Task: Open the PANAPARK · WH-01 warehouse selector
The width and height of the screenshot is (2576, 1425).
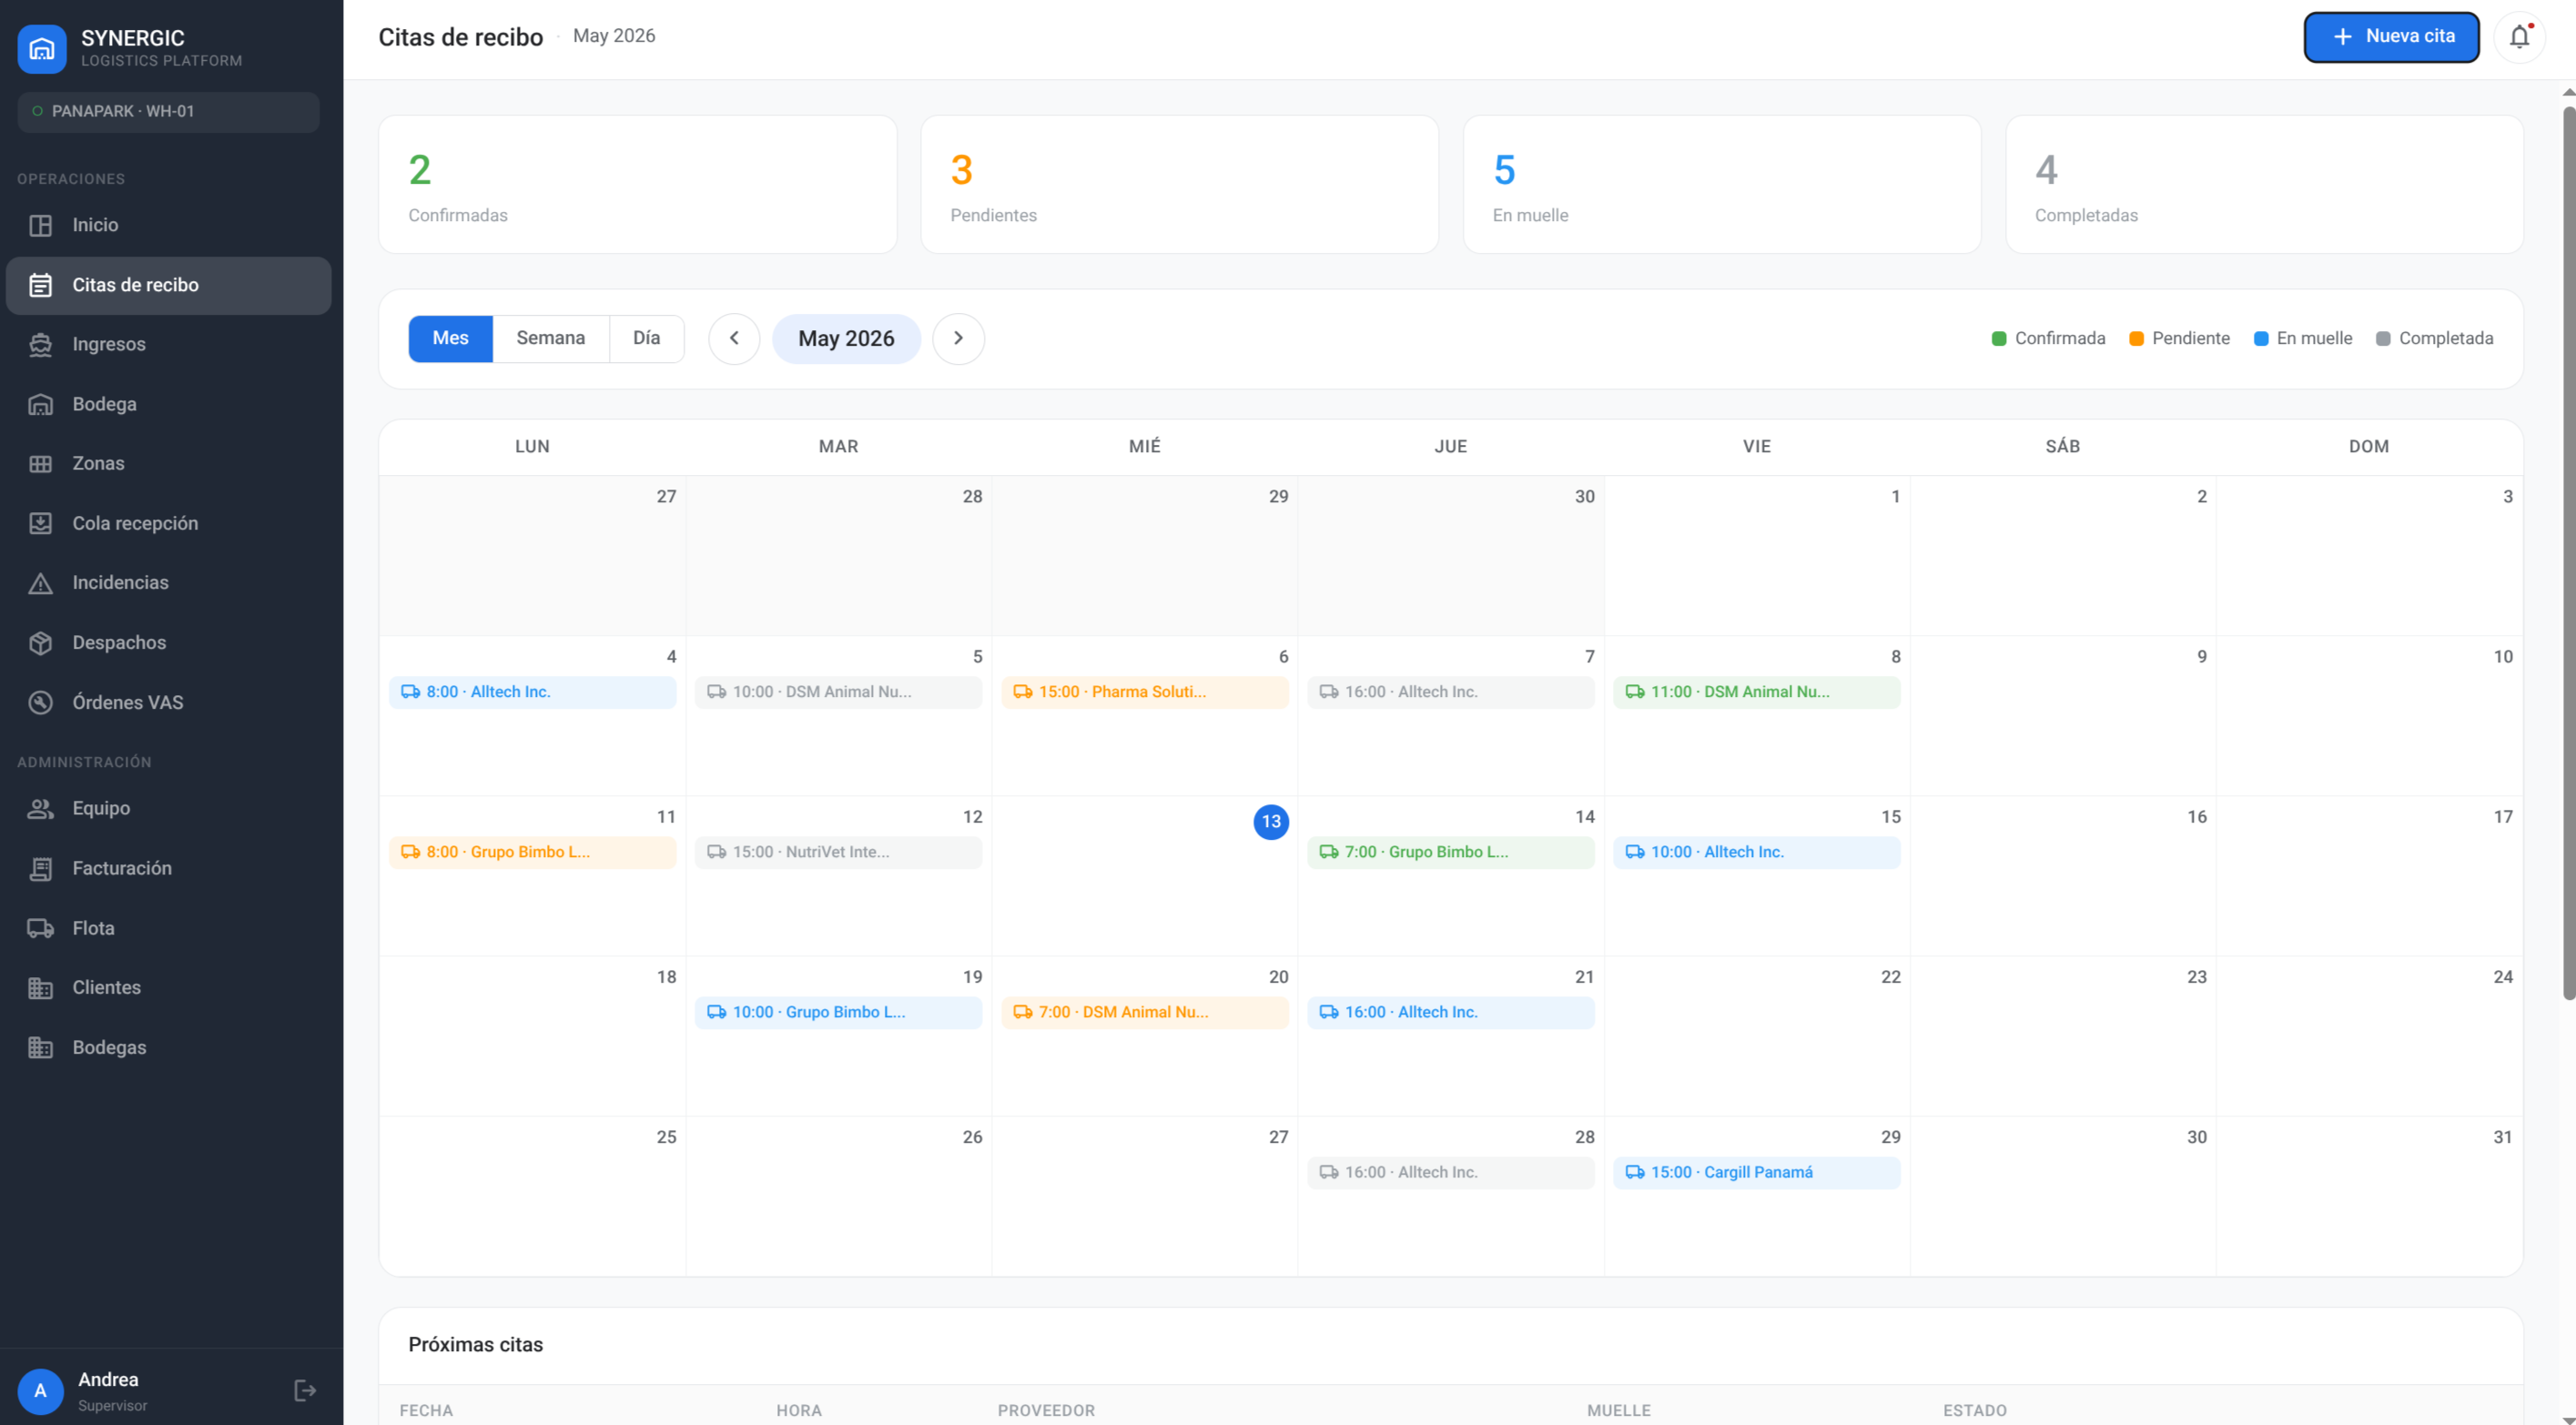Action: [x=168, y=111]
